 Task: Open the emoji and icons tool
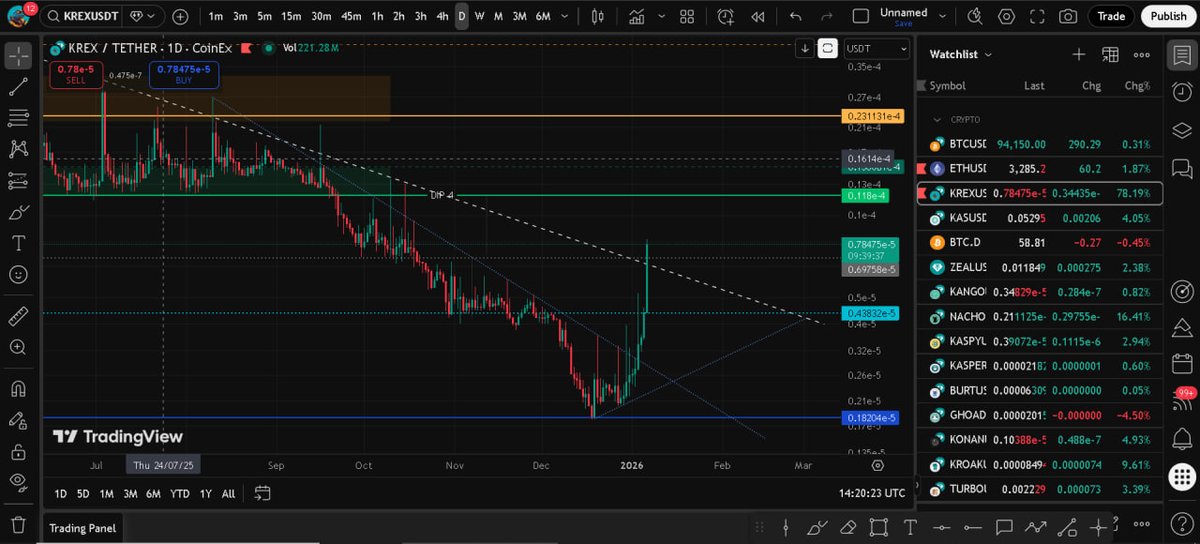pos(18,274)
